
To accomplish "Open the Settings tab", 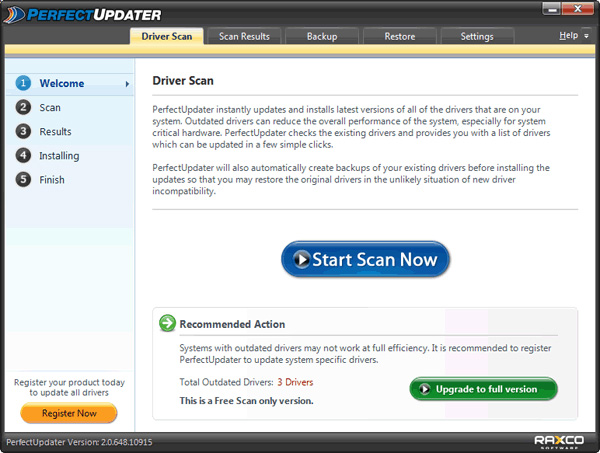I will point(477,36).
